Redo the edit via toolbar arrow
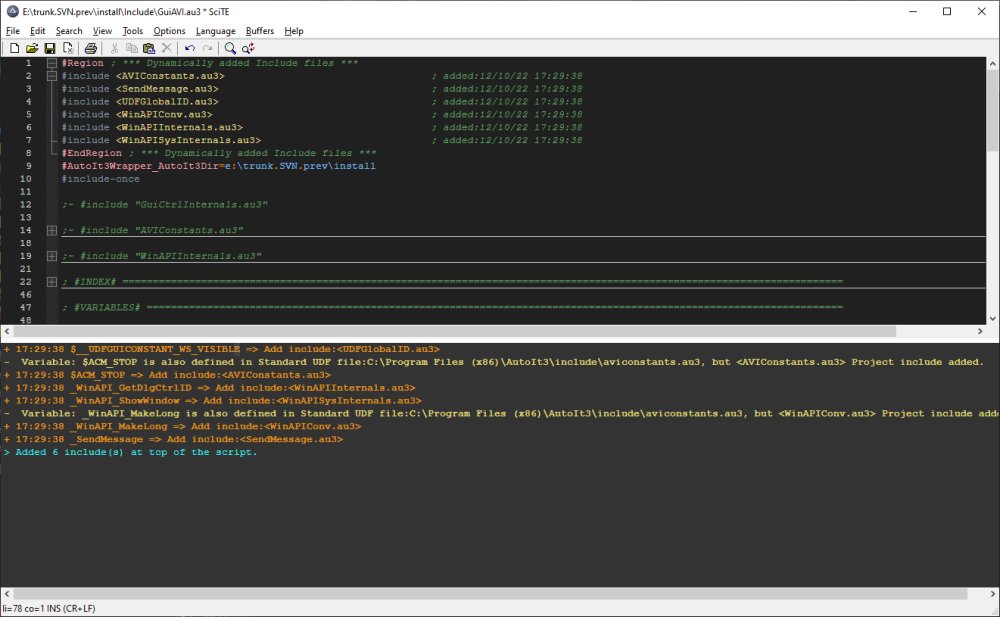This screenshot has width=1000, height=617. point(207,48)
